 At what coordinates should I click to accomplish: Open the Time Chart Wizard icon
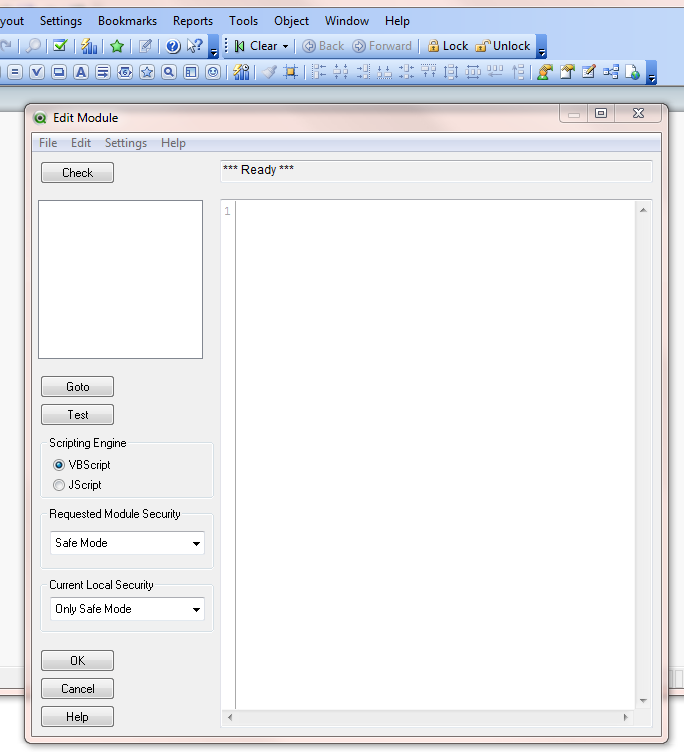[x=241, y=72]
